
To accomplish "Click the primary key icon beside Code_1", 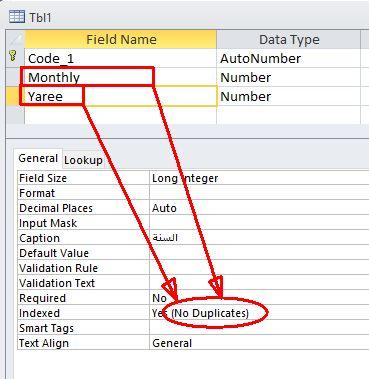I will [x=13, y=56].
